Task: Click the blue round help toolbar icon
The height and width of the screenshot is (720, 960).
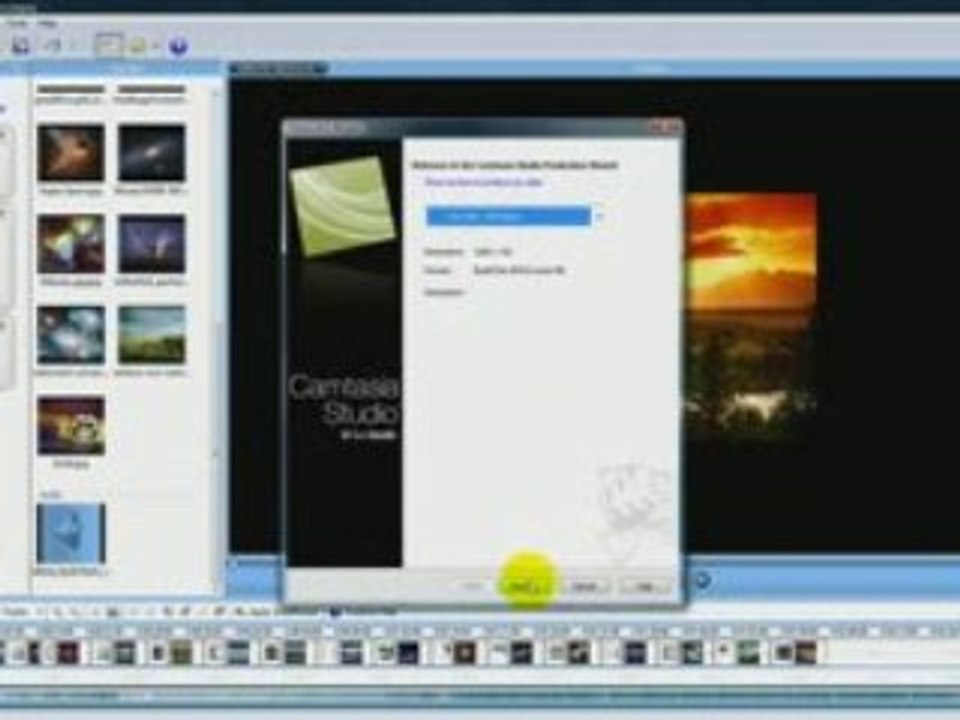Action: coord(178,46)
